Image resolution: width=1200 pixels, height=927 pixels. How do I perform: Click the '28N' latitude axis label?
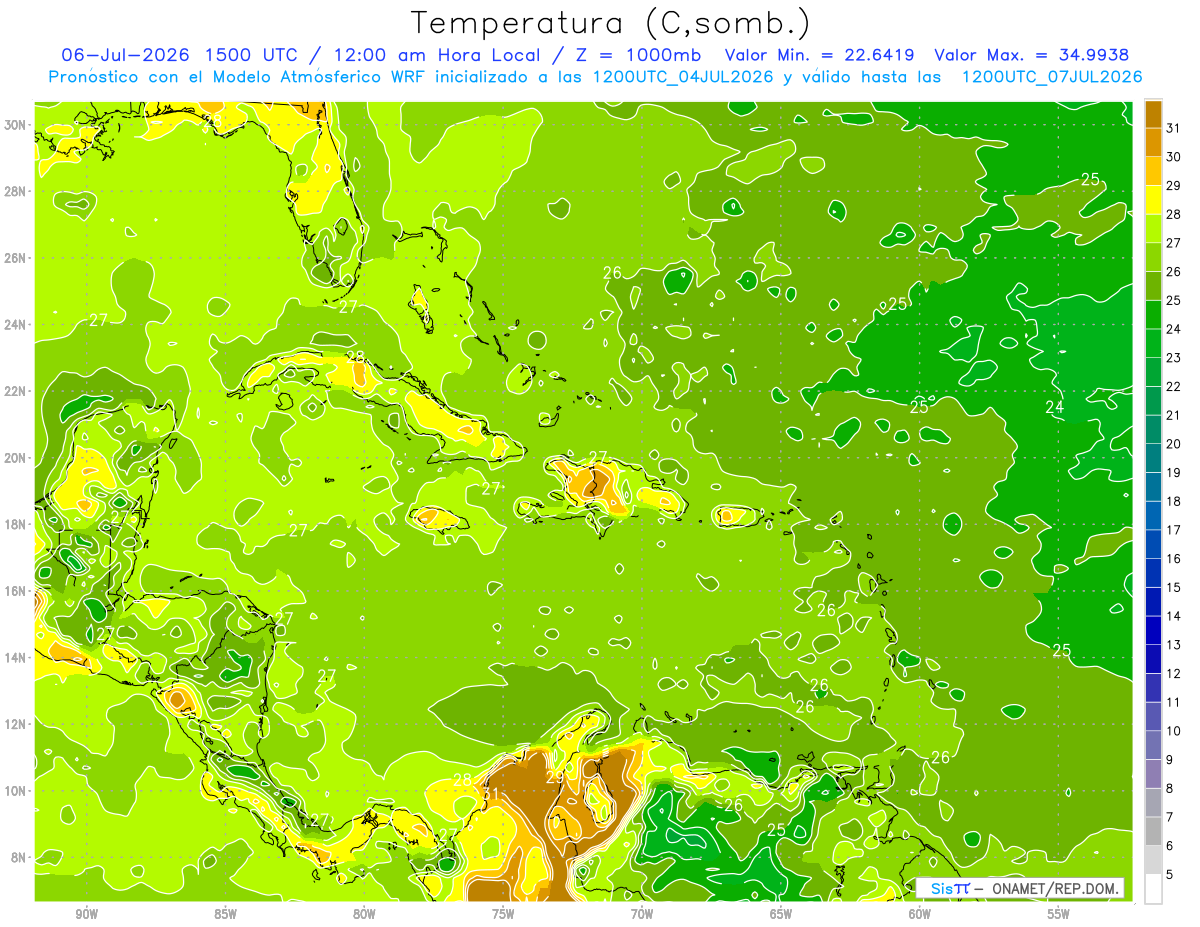pos(15,191)
